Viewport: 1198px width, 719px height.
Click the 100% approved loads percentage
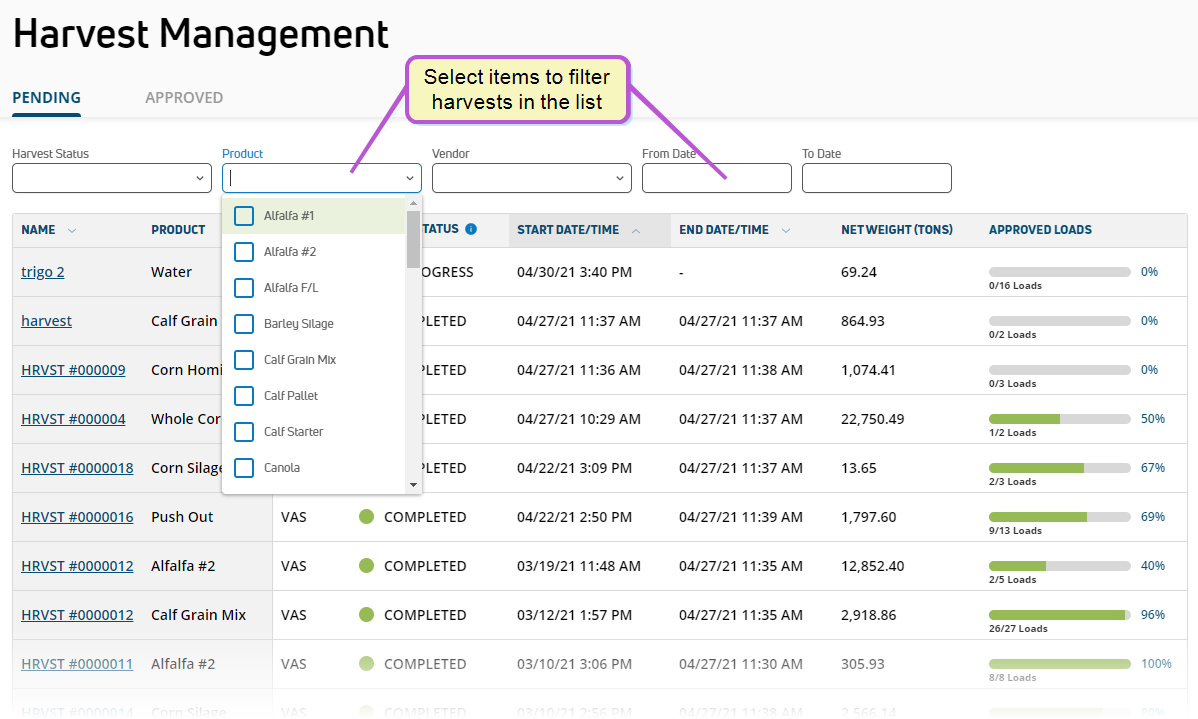1156,664
